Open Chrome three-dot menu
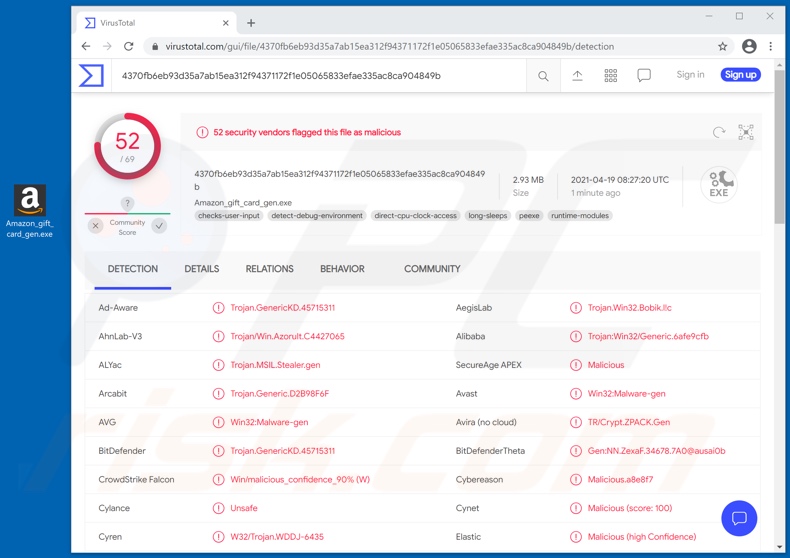 click(770, 46)
